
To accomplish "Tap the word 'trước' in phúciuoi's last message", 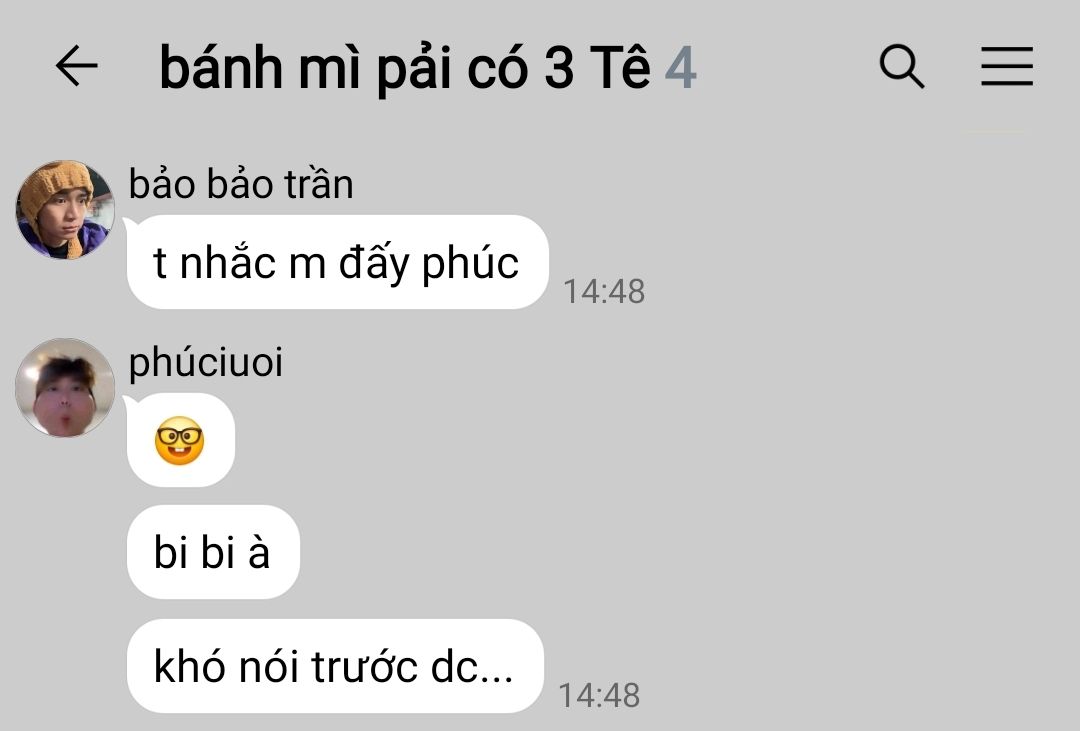I will coord(364,666).
